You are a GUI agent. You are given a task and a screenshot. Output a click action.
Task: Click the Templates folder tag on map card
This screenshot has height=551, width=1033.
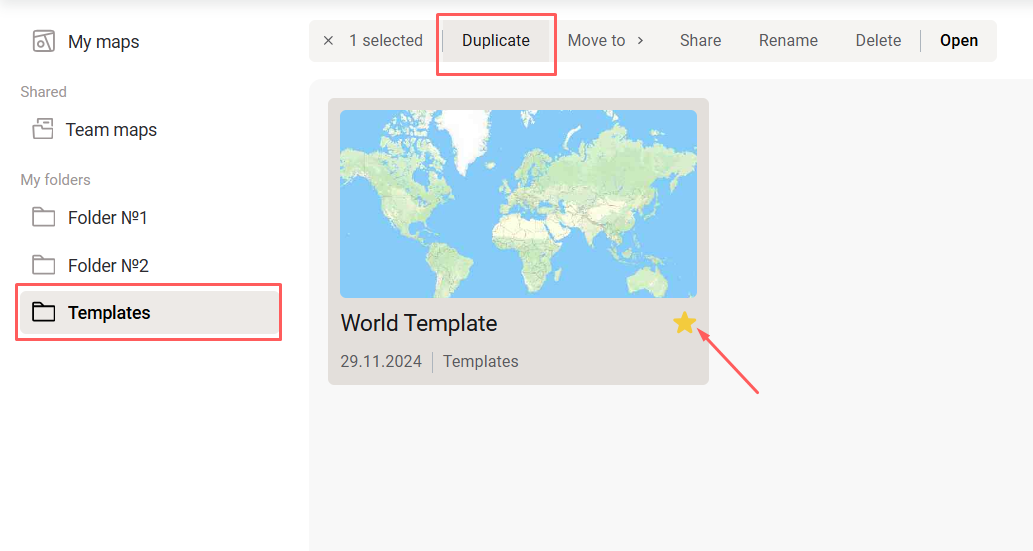(480, 362)
